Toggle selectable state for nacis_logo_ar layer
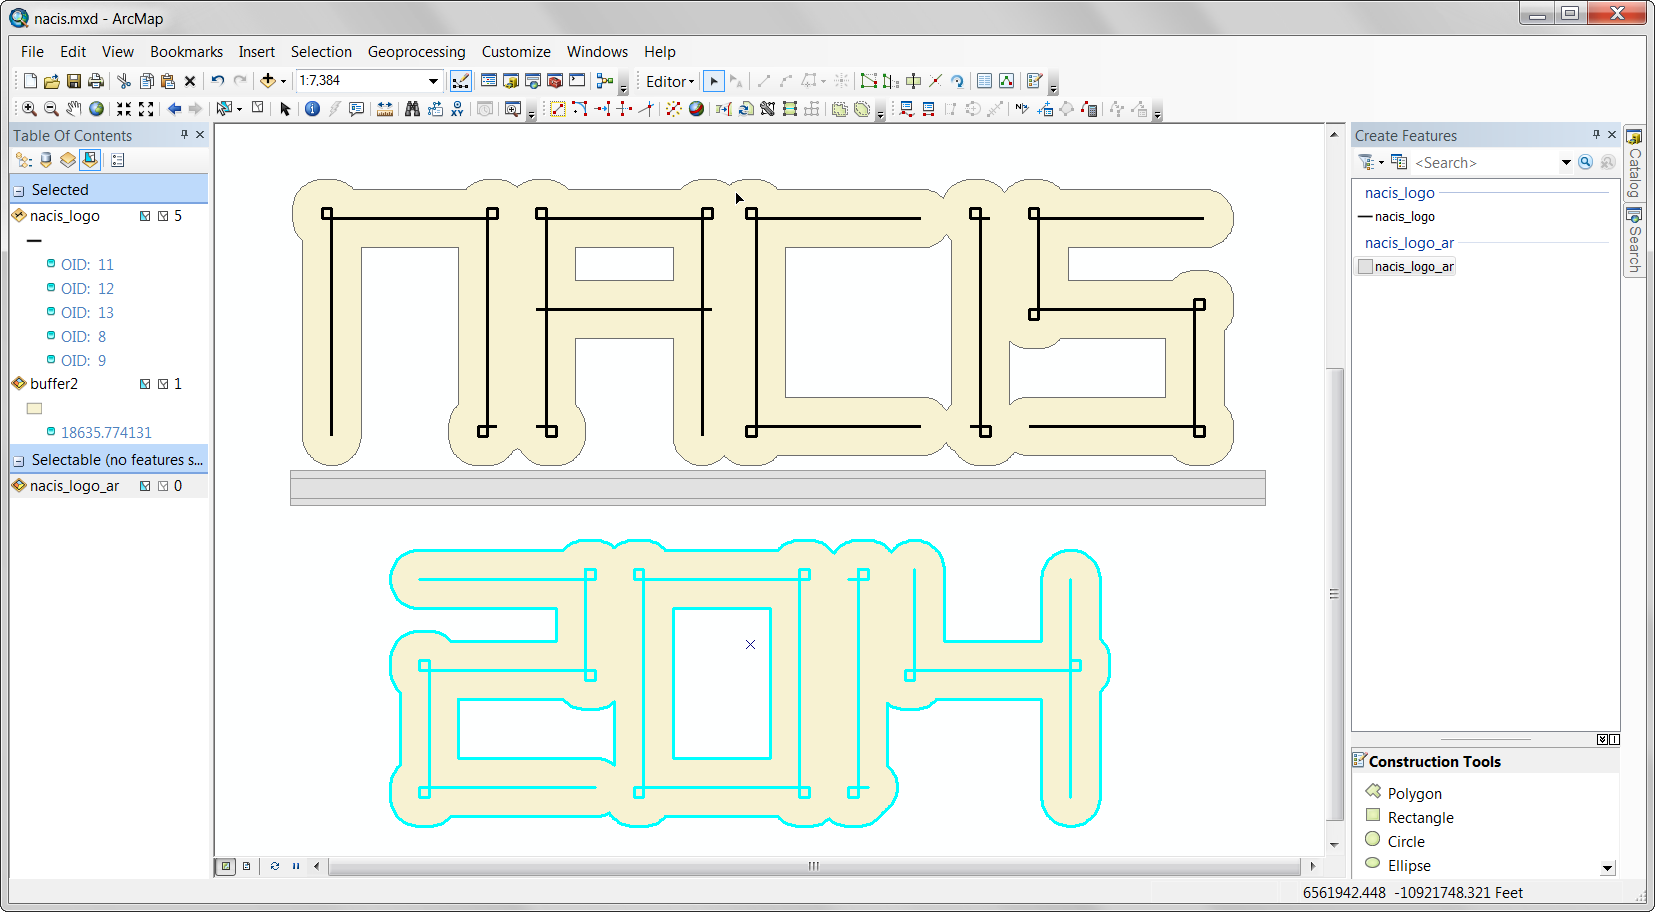Image resolution: width=1655 pixels, height=912 pixels. (145, 486)
